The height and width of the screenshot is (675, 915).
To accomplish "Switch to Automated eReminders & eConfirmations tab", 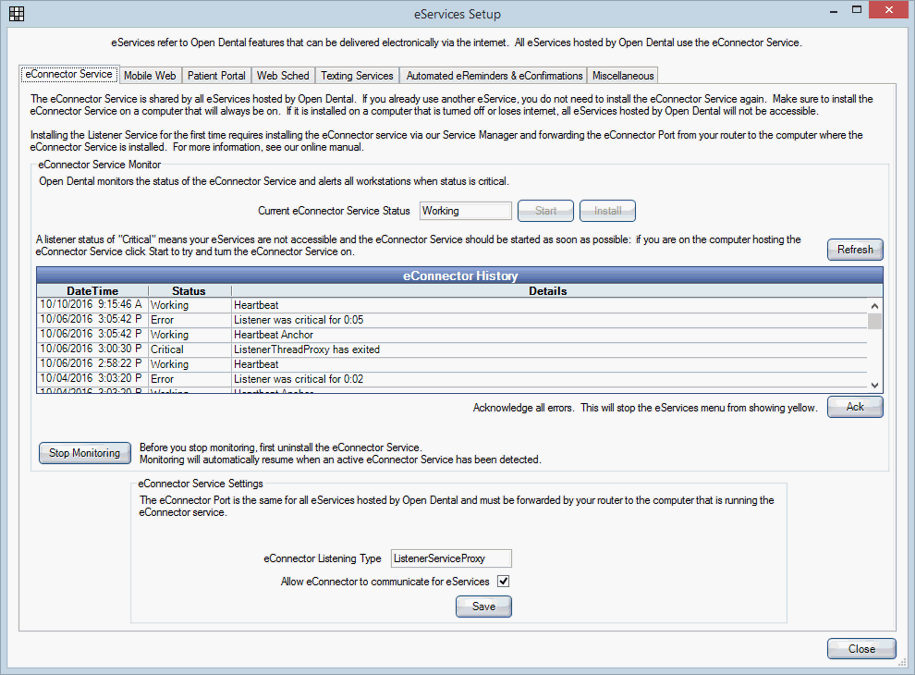I will click(x=494, y=76).
